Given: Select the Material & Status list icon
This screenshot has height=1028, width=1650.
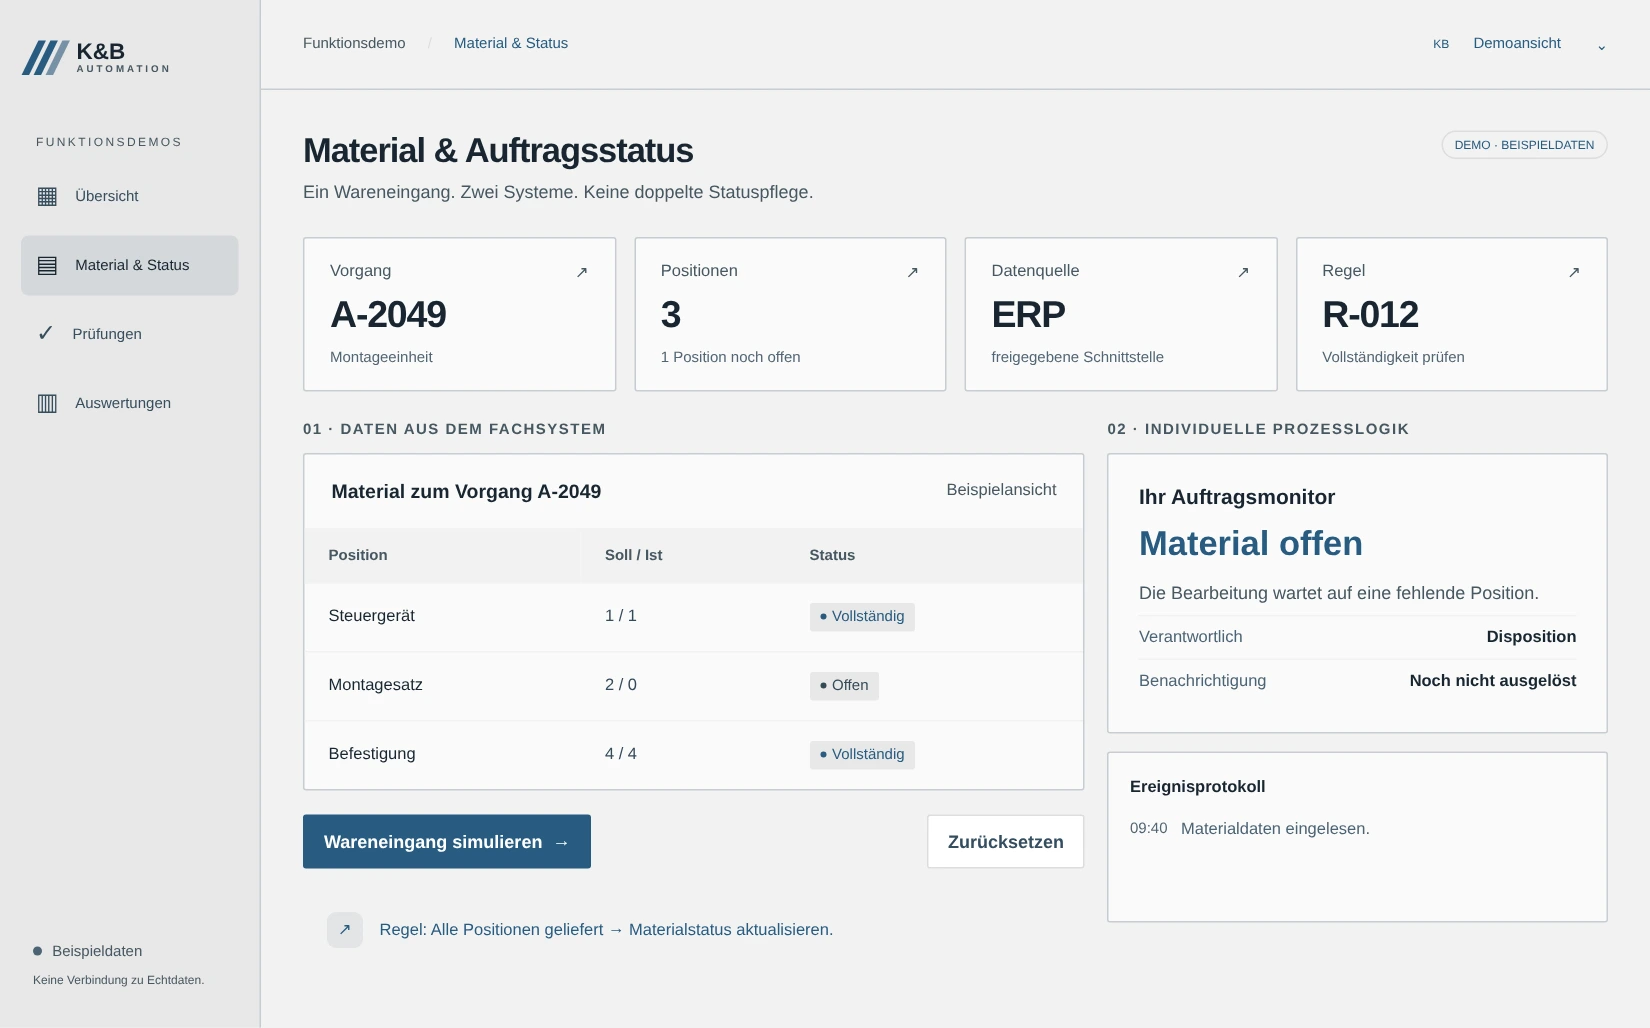Looking at the screenshot, I should [47, 265].
